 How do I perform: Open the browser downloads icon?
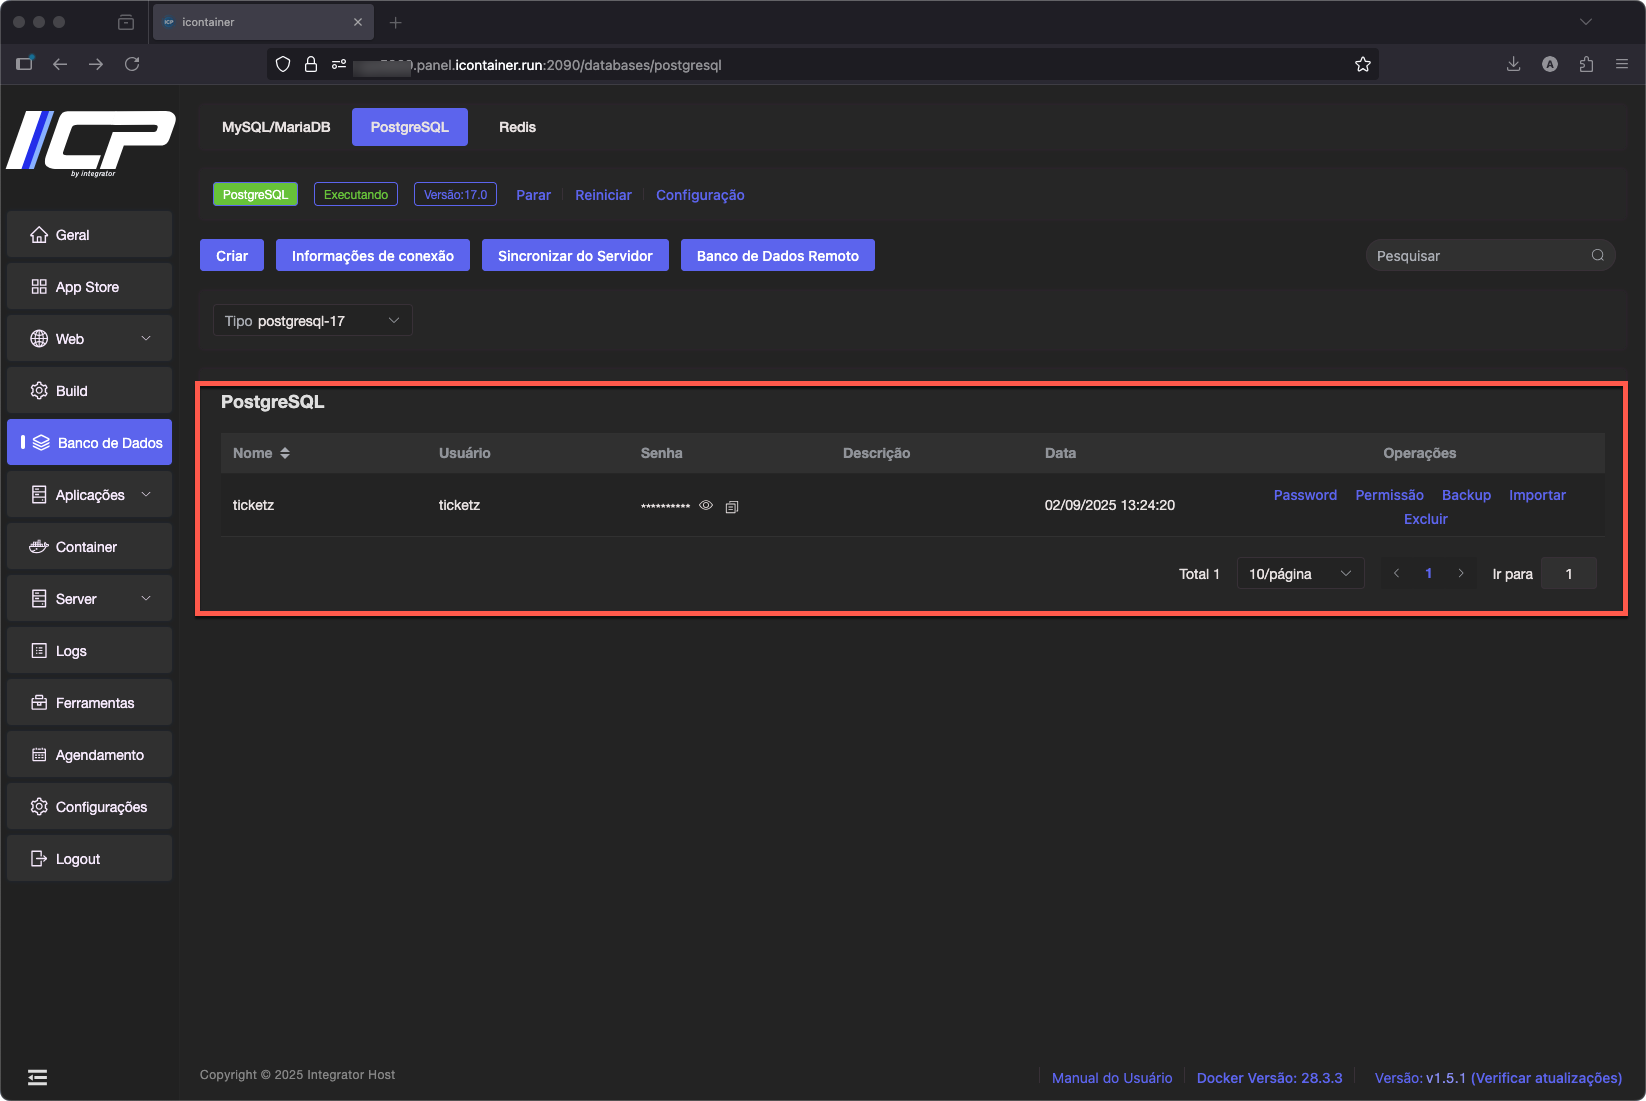coord(1513,65)
